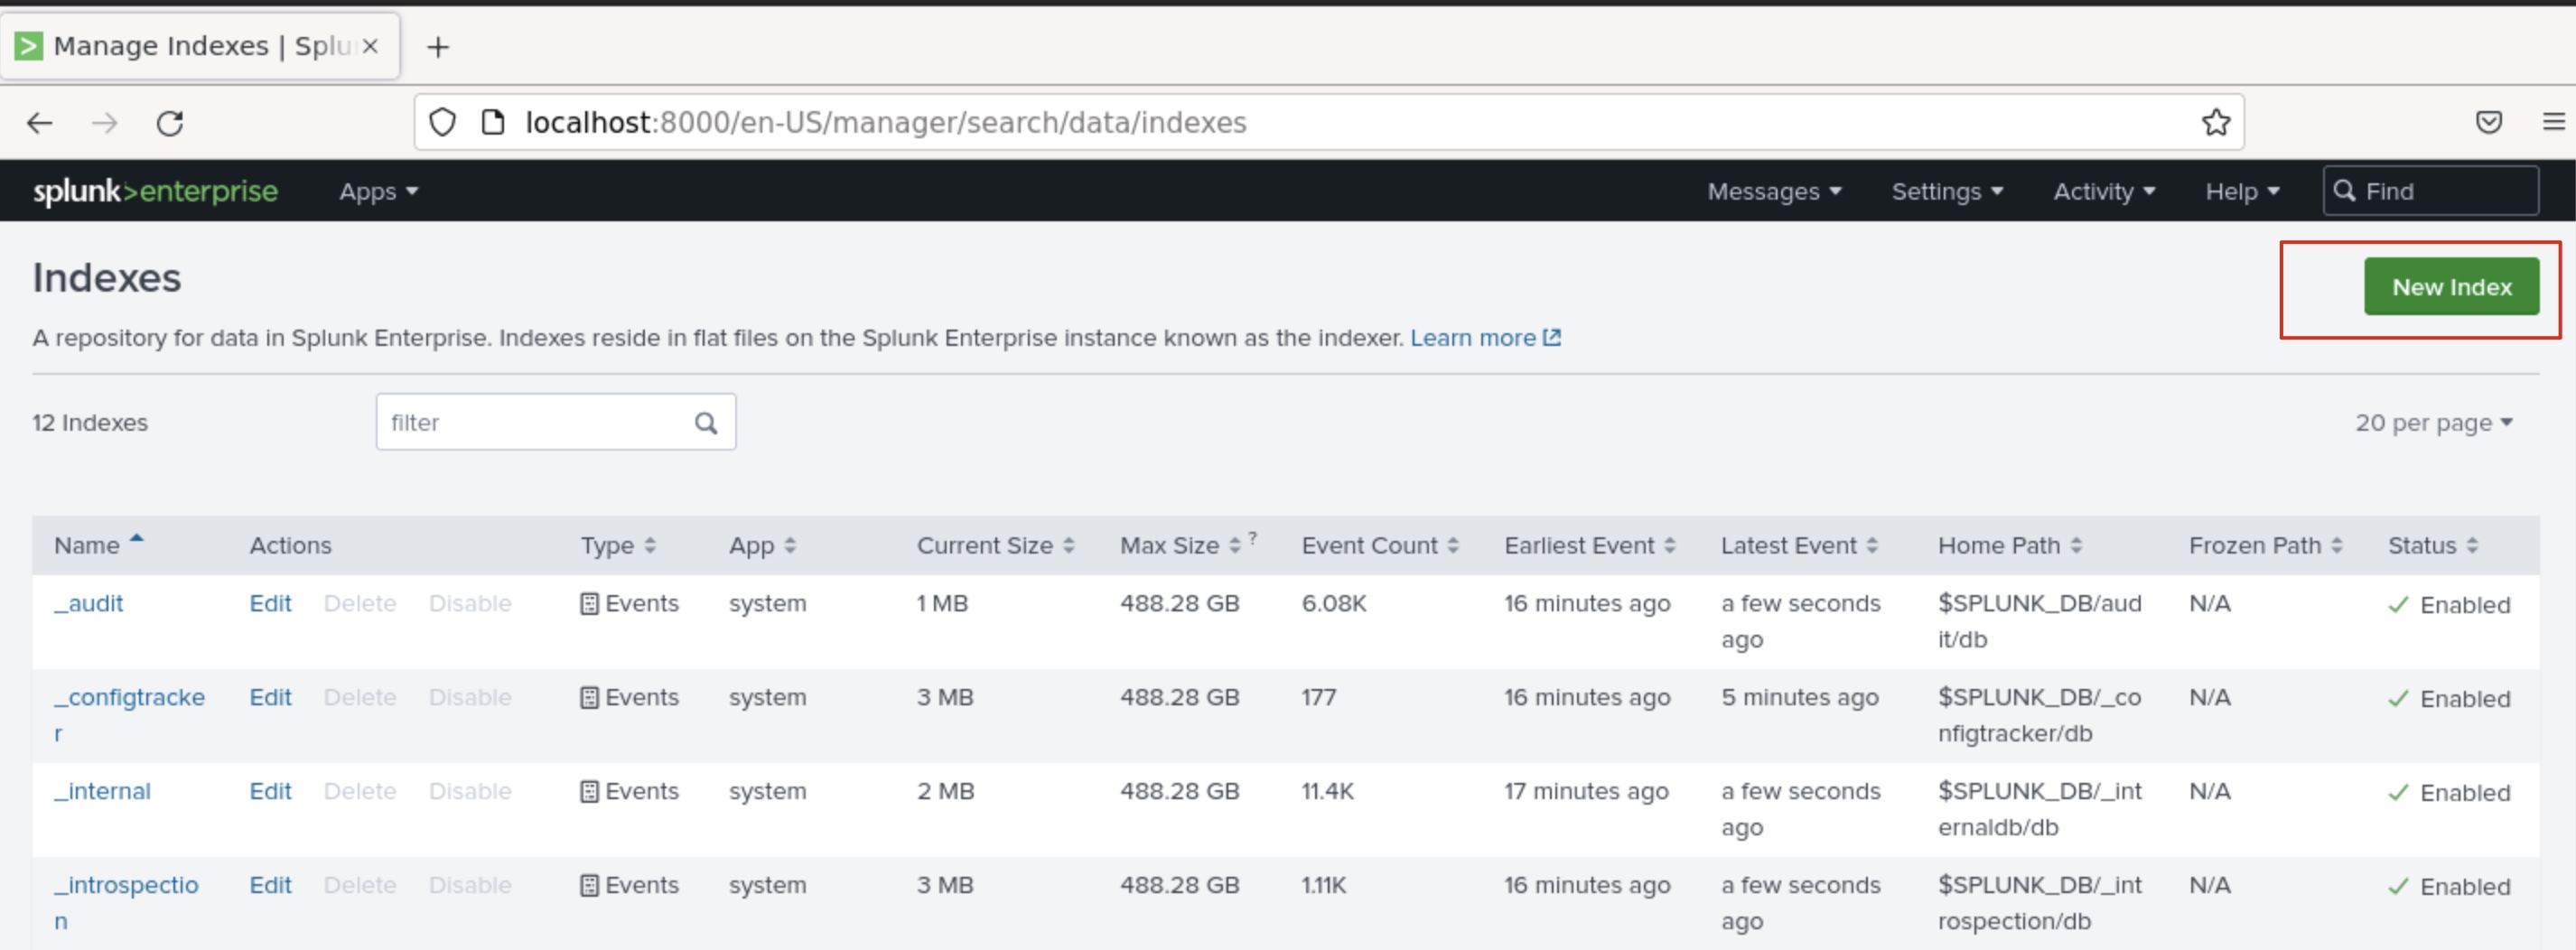Edit the _audit index
Image resolution: width=2576 pixels, height=950 pixels.
[x=270, y=604]
